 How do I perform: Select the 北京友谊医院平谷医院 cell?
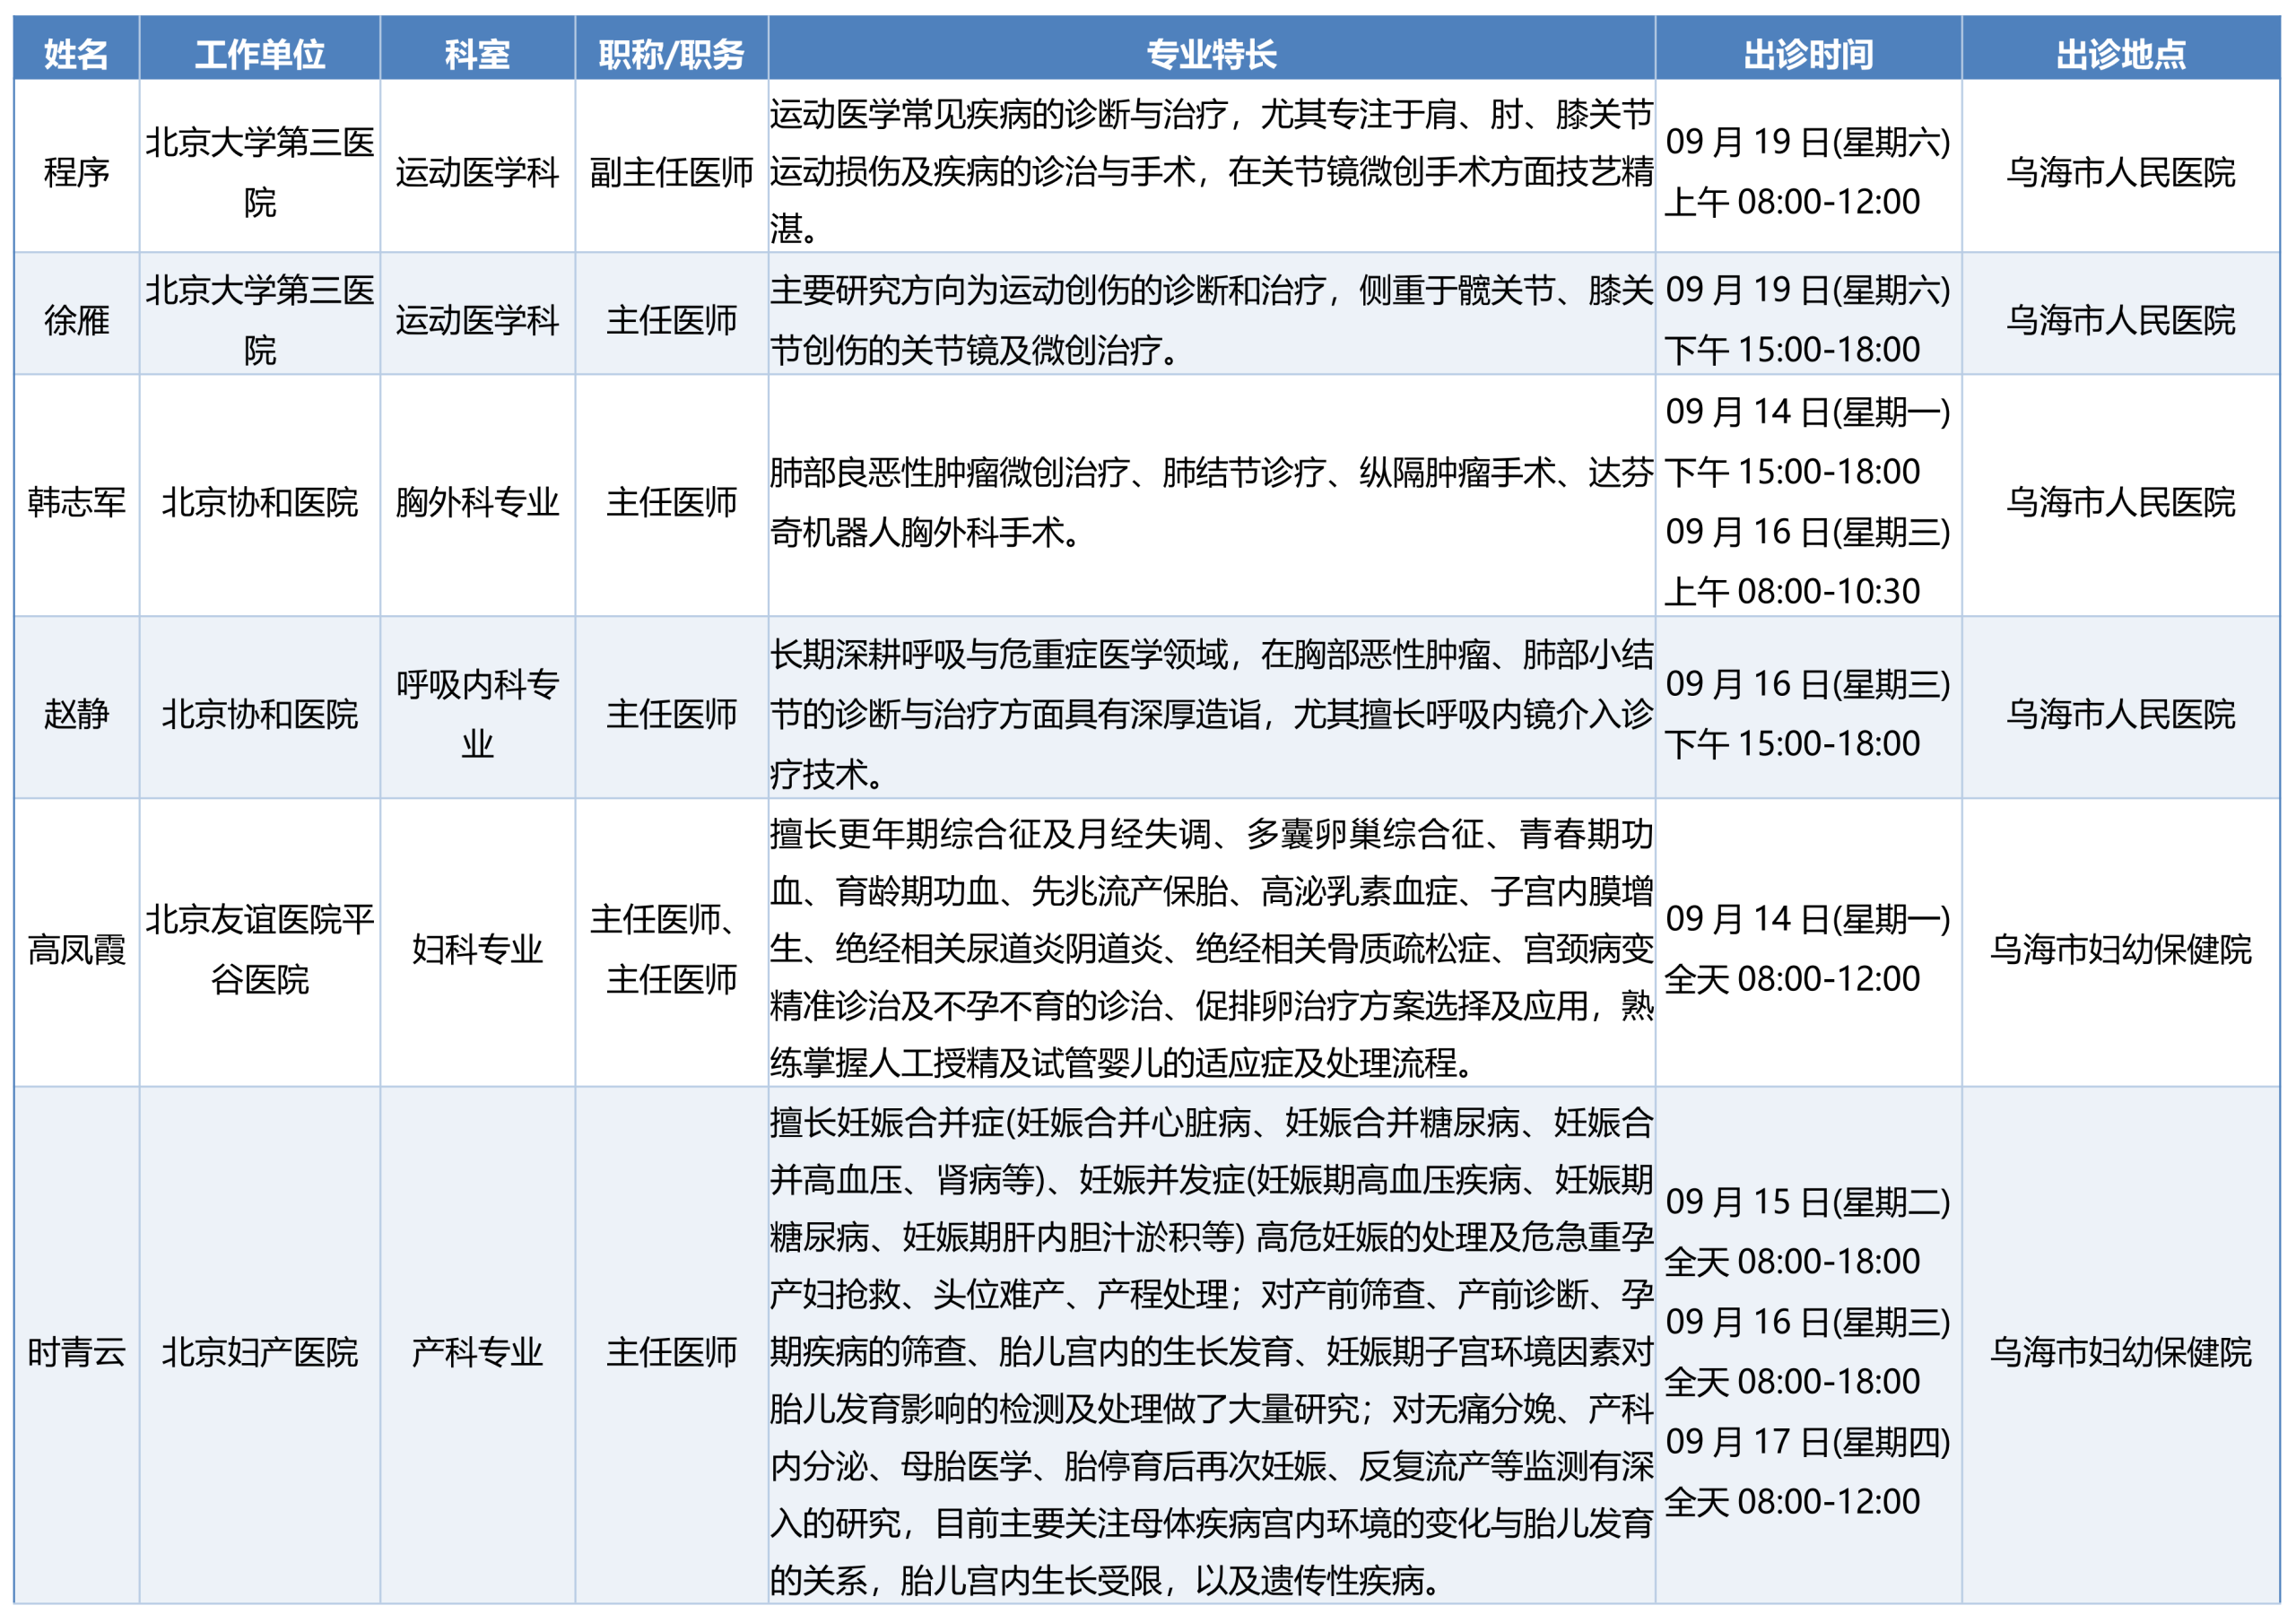tap(260, 948)
